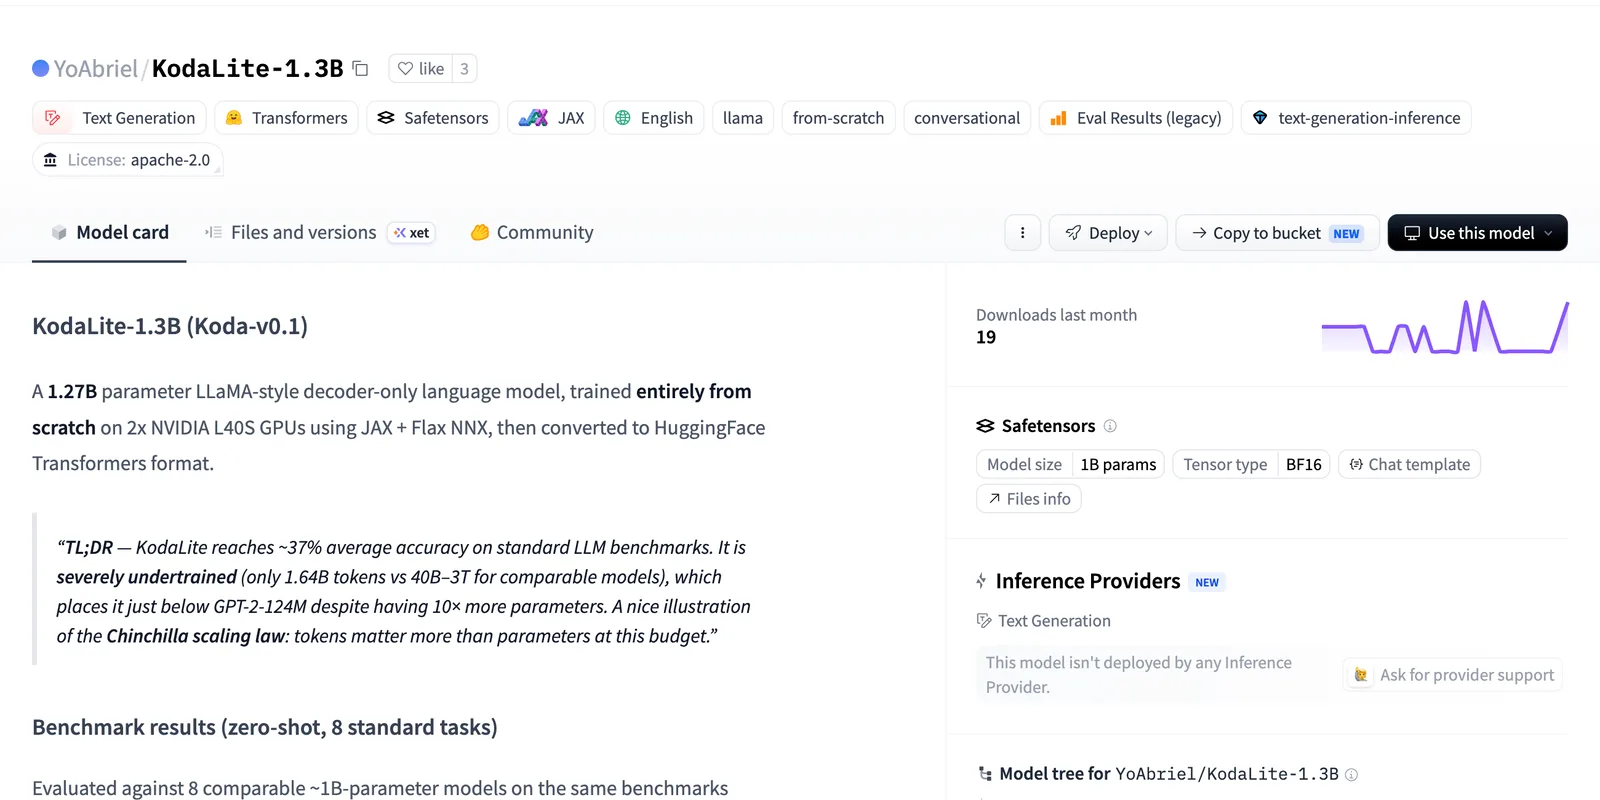Screen dimensions: 1600x800
Task: Select the JAX library tag
Action: coord(552,118)
